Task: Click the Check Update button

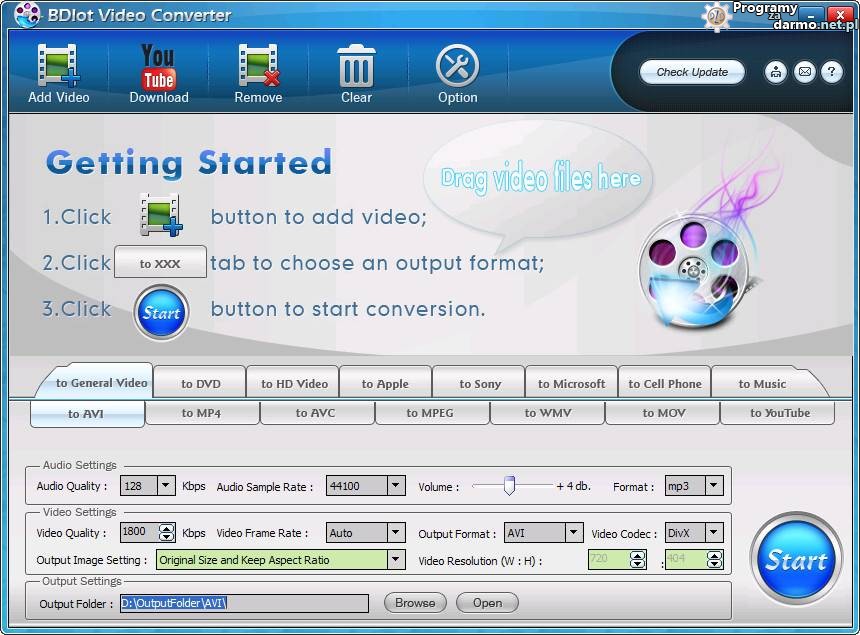Action: coord(692,72)
